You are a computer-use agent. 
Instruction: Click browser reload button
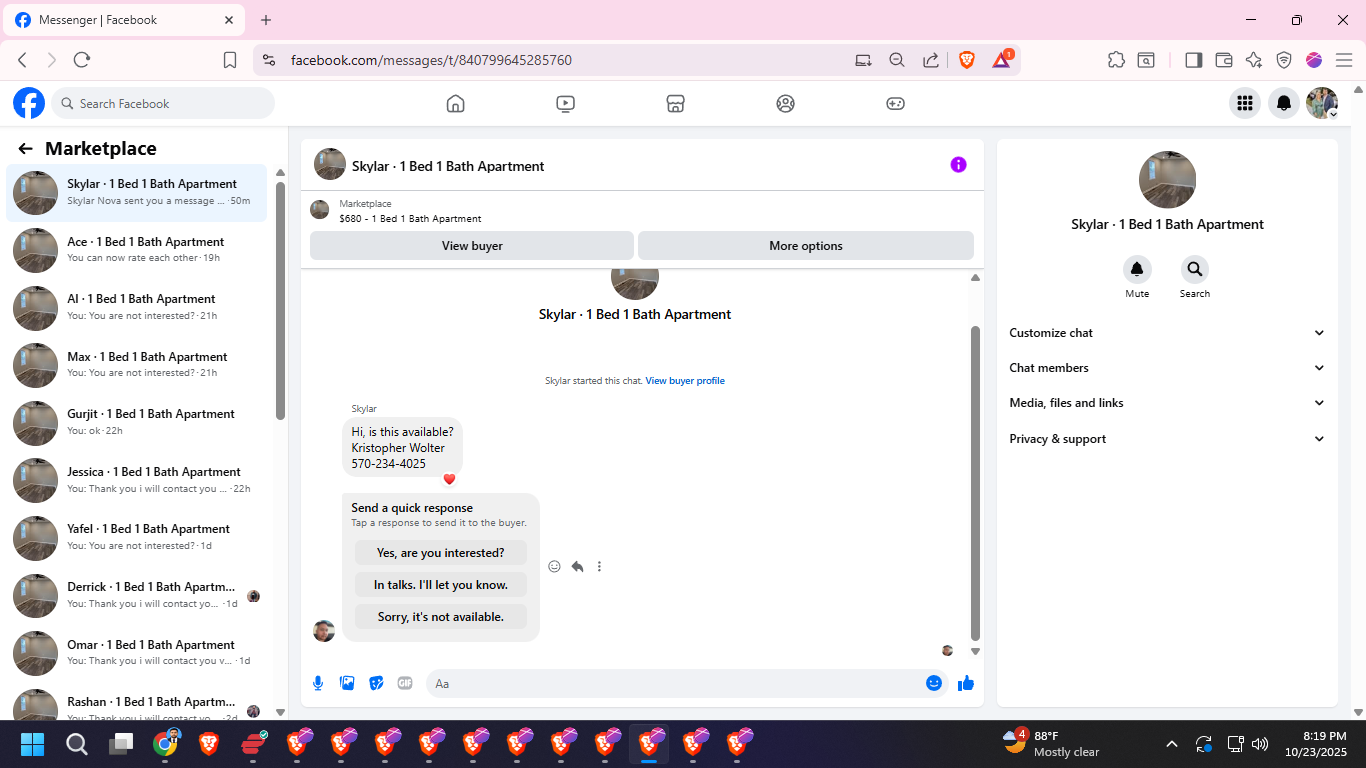(x=82, y=60)
